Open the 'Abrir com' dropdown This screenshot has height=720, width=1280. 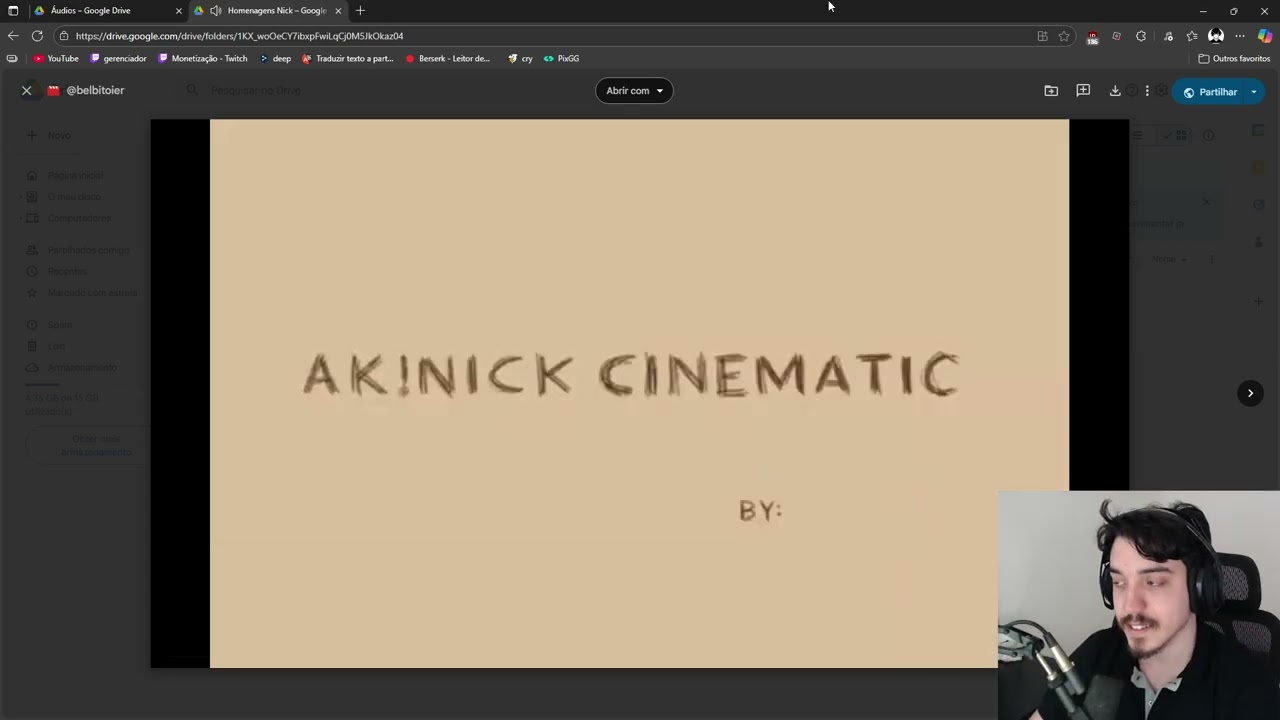point(634,91)
